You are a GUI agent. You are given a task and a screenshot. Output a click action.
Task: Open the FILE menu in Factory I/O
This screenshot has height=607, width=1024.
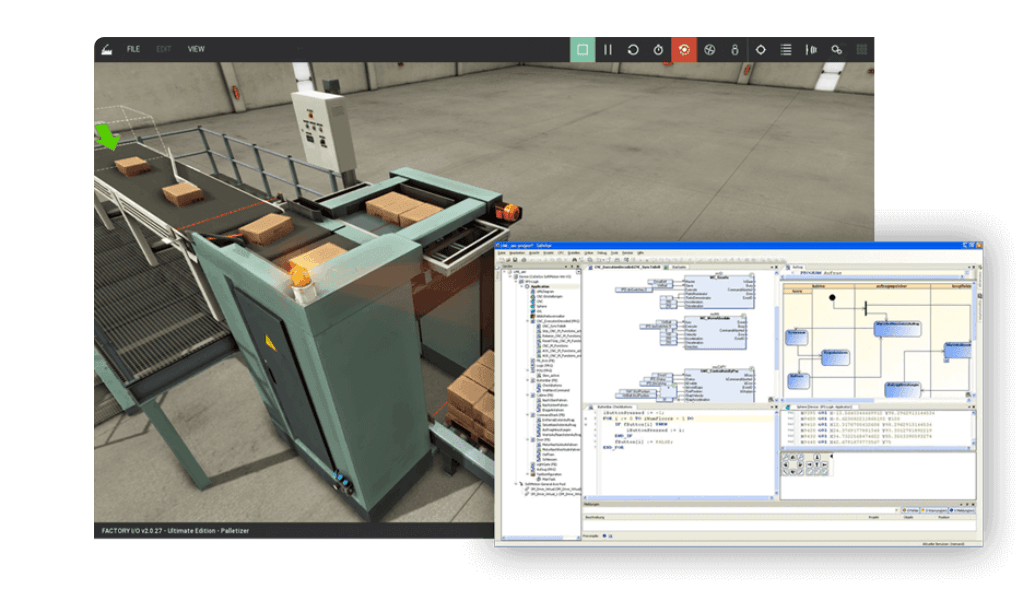coord(133,49)
